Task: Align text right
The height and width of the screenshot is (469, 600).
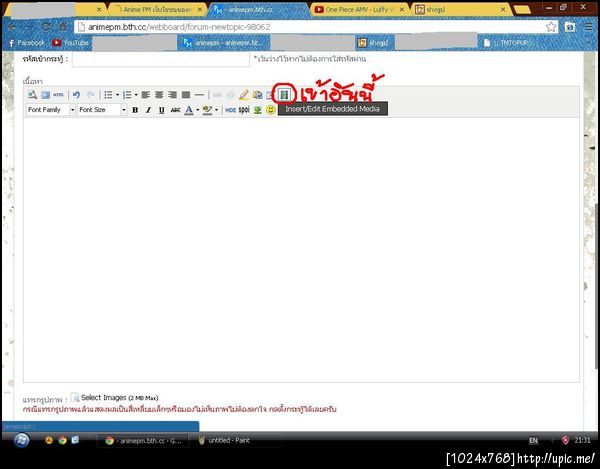Action: [x=172, y=95]
